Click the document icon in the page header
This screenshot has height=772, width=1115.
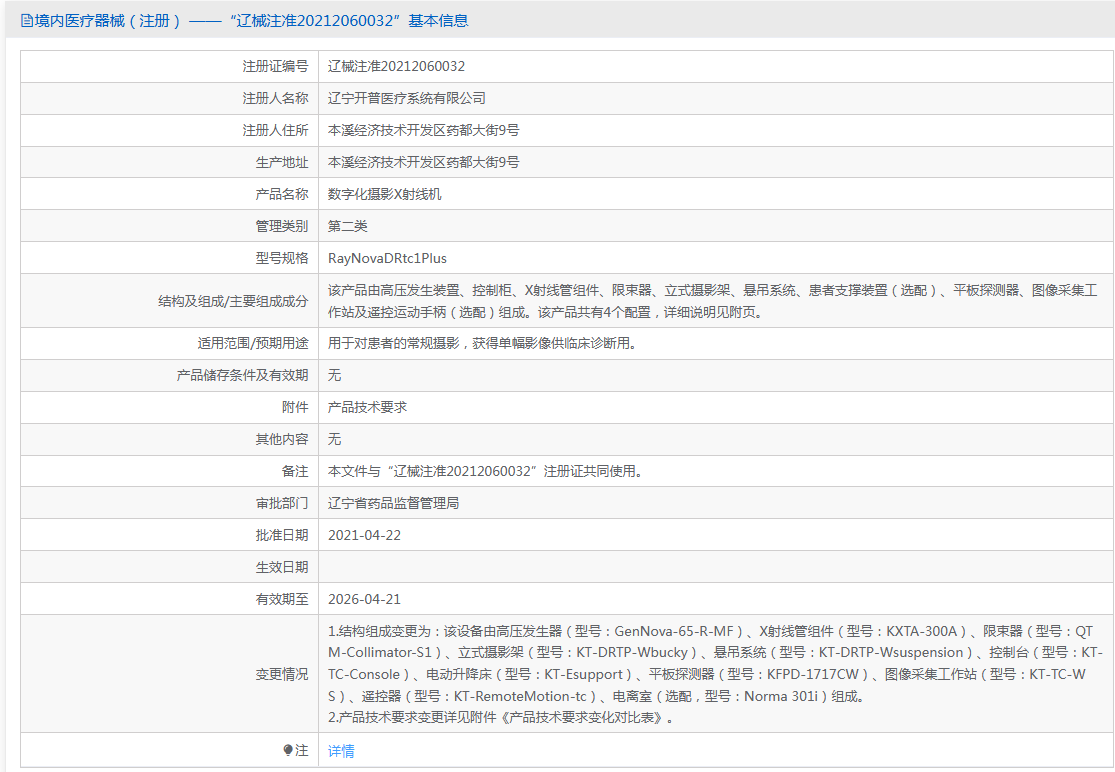pyautogui.click(x=27, y=20)
